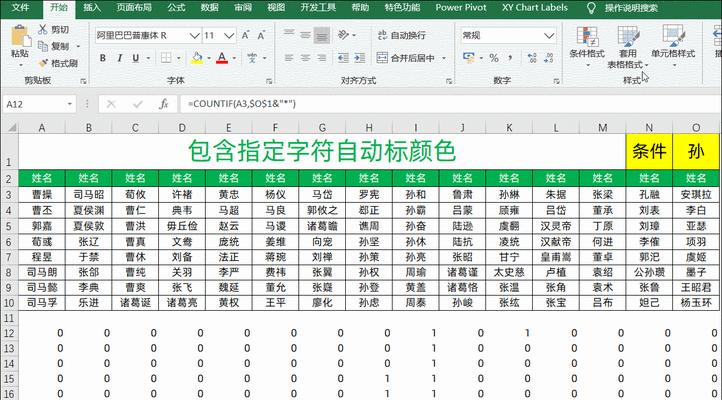Viewport: 722px width, 400px height.
Task: Toggle underline formatting
Action: pos(136,58)
